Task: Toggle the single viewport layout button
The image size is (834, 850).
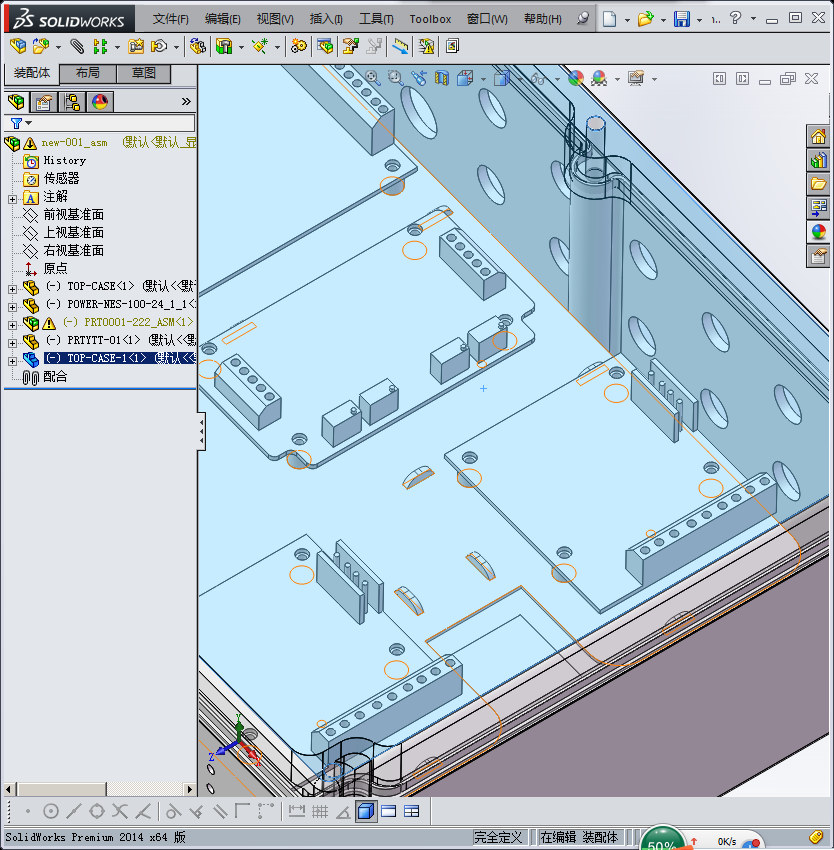Action: 389,811
